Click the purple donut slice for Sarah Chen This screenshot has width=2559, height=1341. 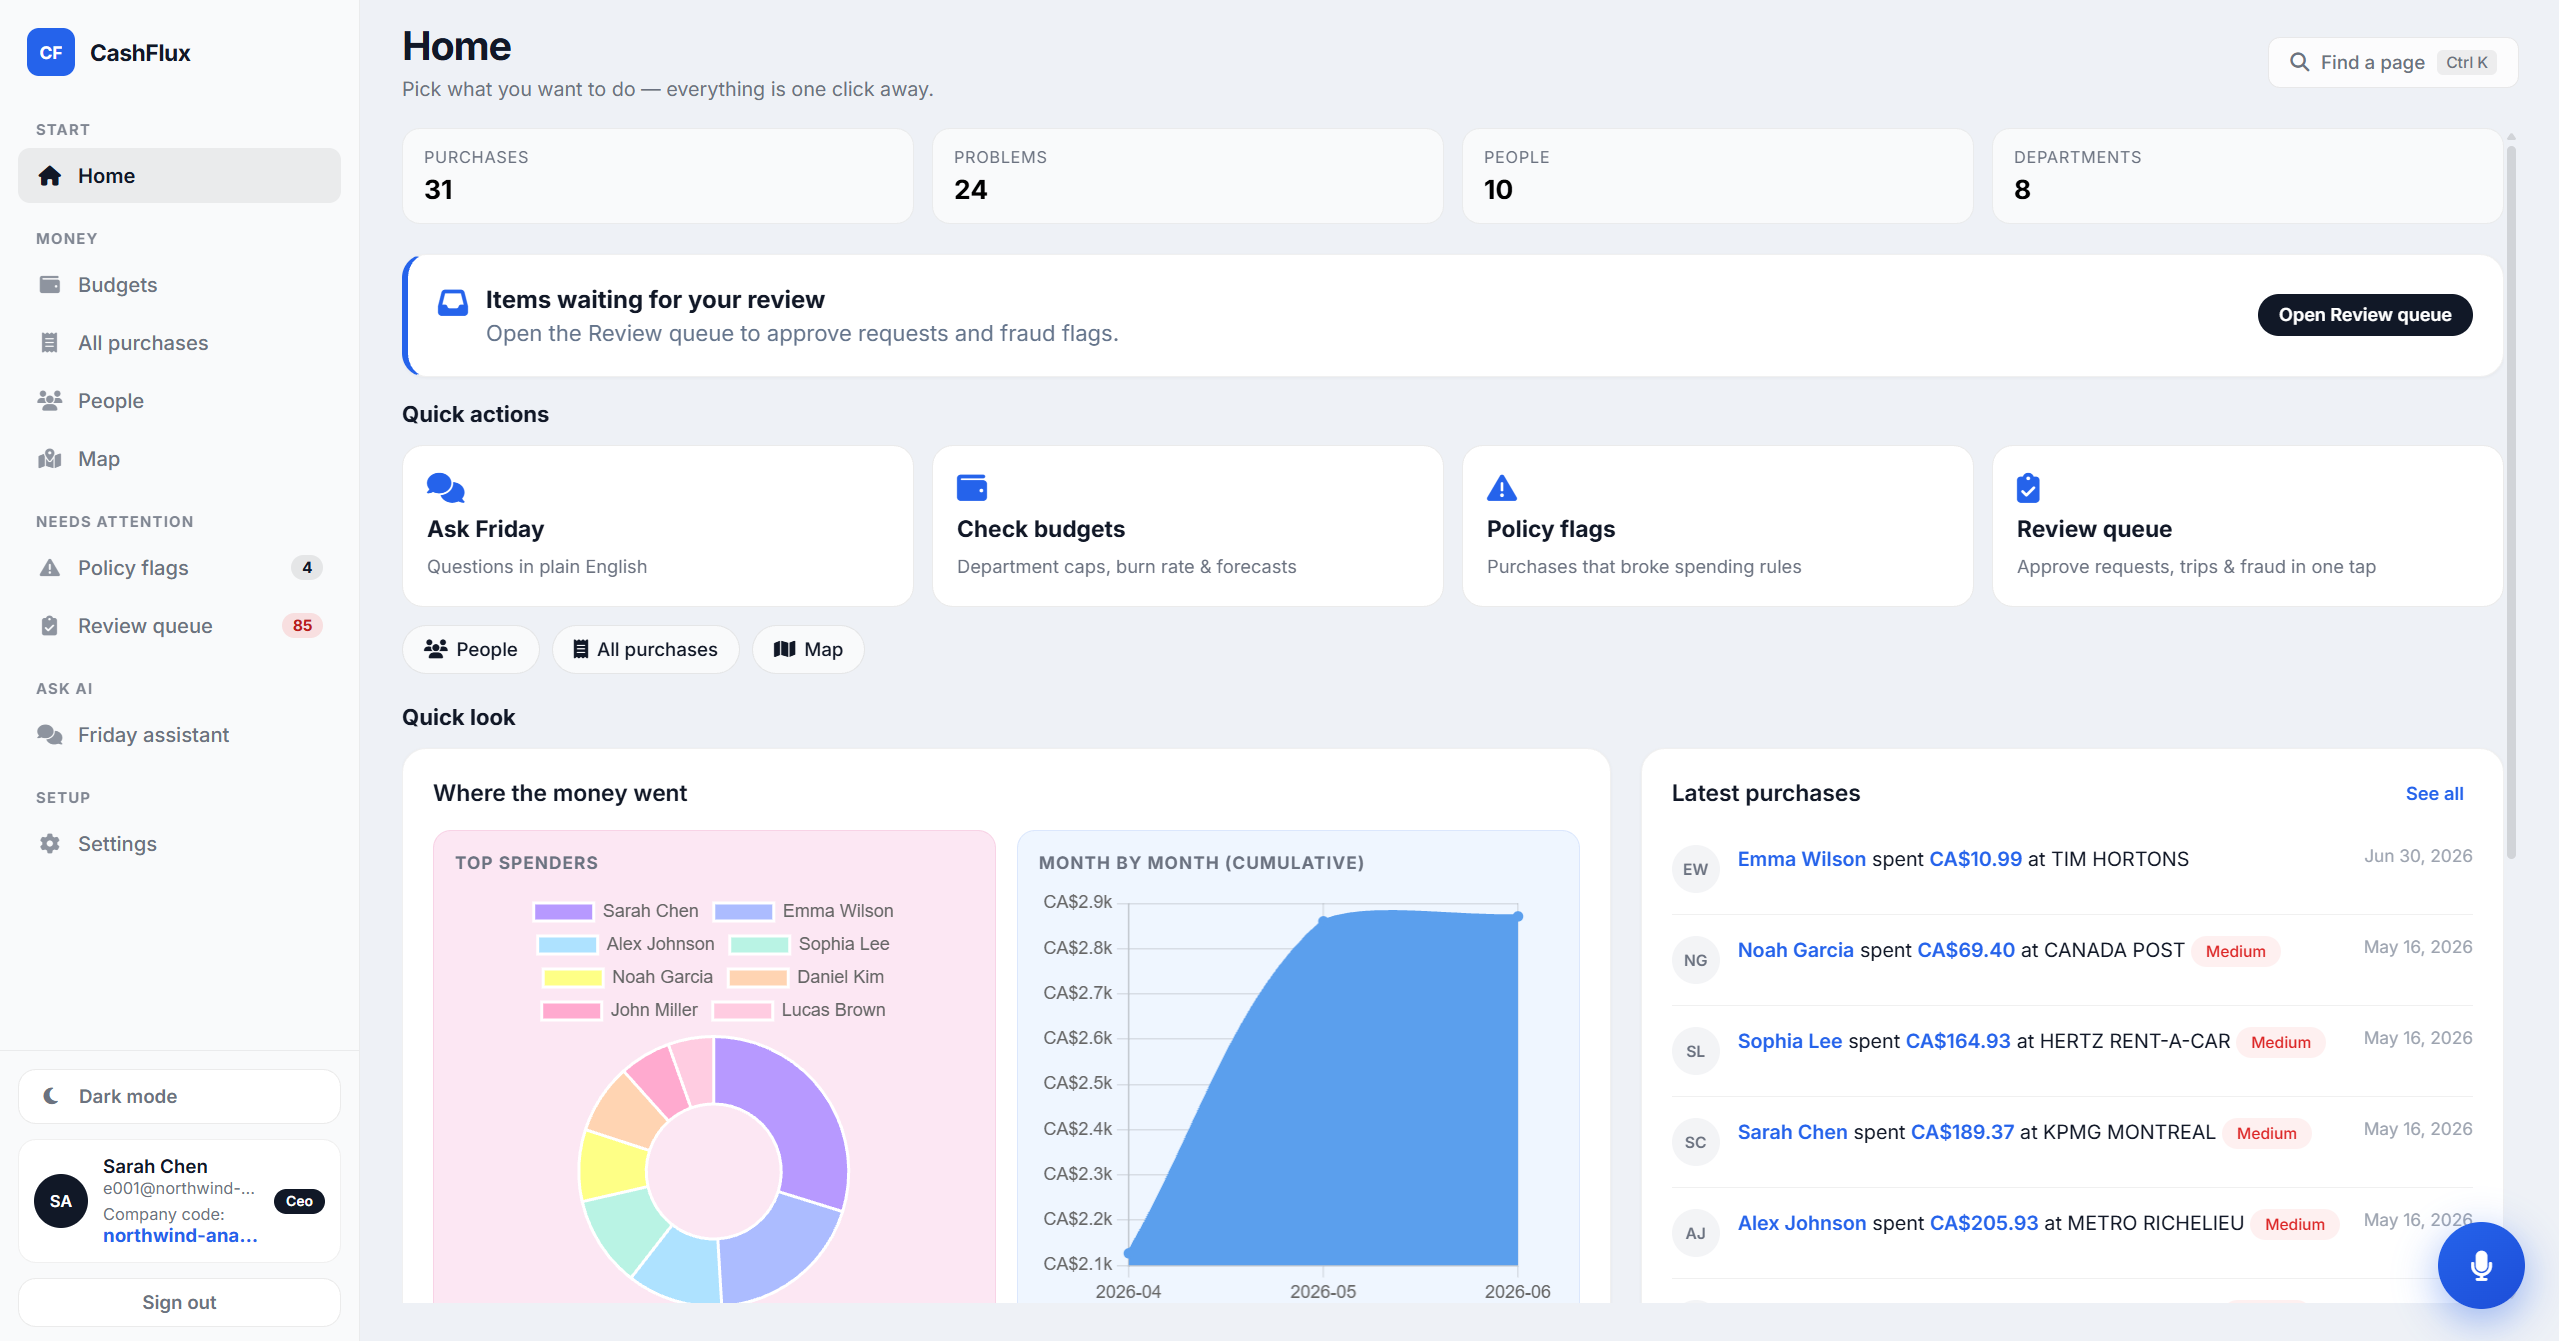[x=798, y=1110]
